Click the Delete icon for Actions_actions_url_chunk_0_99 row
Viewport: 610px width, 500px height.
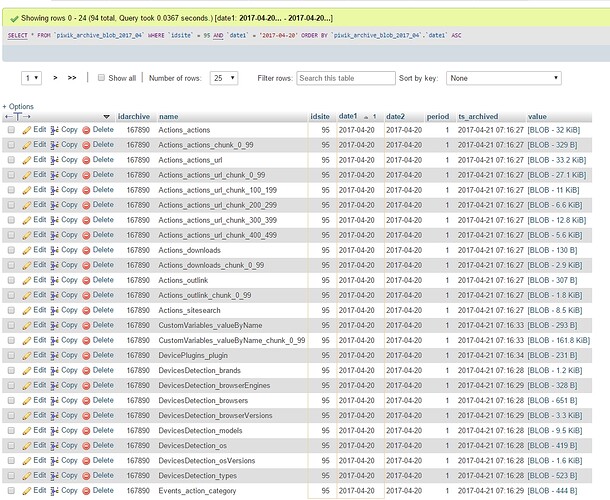tap(86, 175)
